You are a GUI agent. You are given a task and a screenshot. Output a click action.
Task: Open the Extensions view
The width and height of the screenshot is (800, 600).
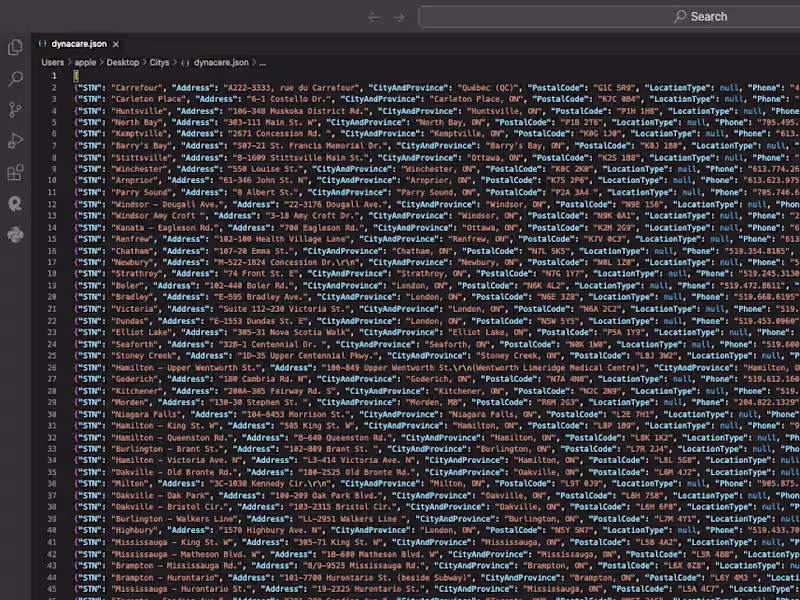pyautogui.click(x=15, y=172)
